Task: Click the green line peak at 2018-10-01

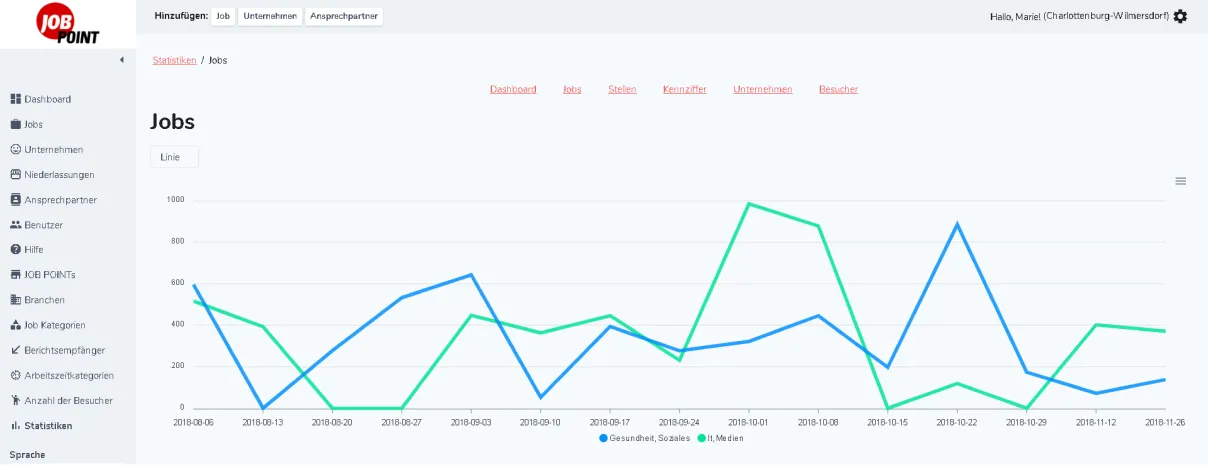Action: click(x=749, y=204)
